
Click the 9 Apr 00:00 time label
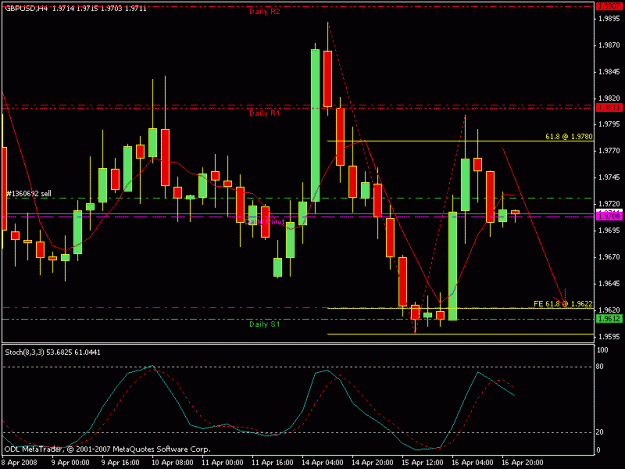(x=70, y=463)
